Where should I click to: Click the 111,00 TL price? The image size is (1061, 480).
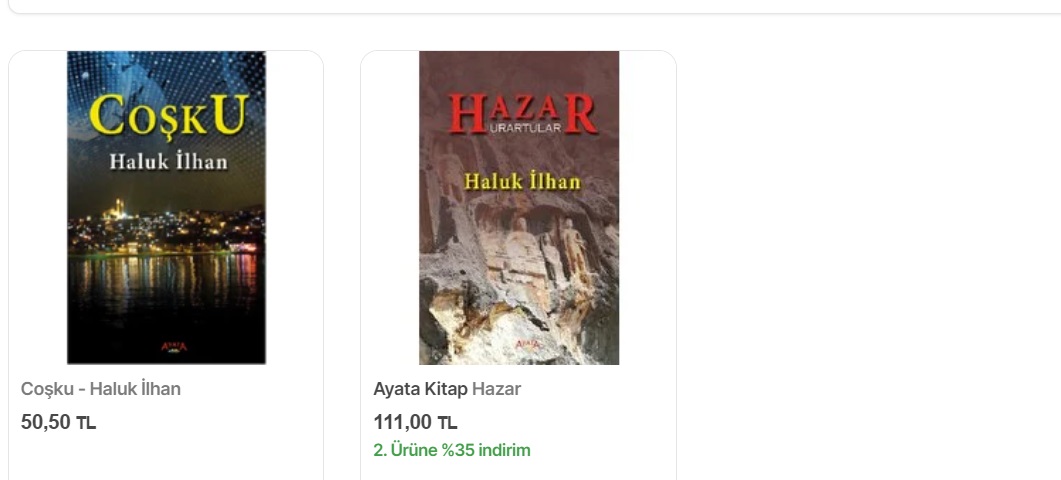click(x=415, y=422)
